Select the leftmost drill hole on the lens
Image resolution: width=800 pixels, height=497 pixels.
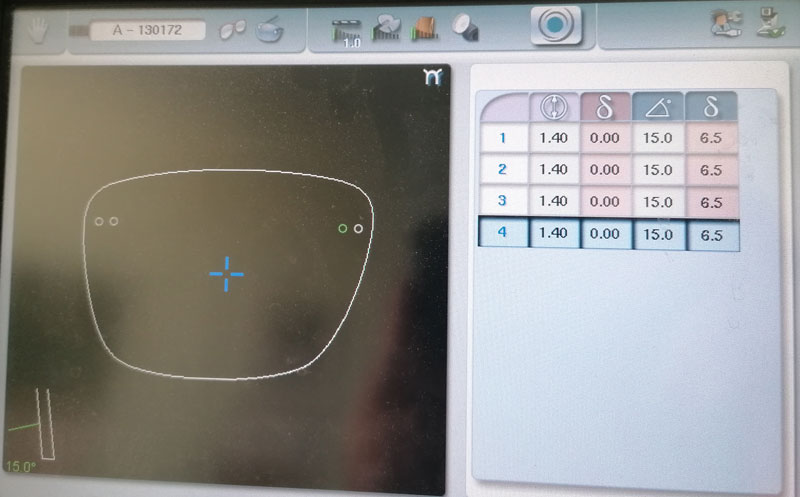(99, 221)
